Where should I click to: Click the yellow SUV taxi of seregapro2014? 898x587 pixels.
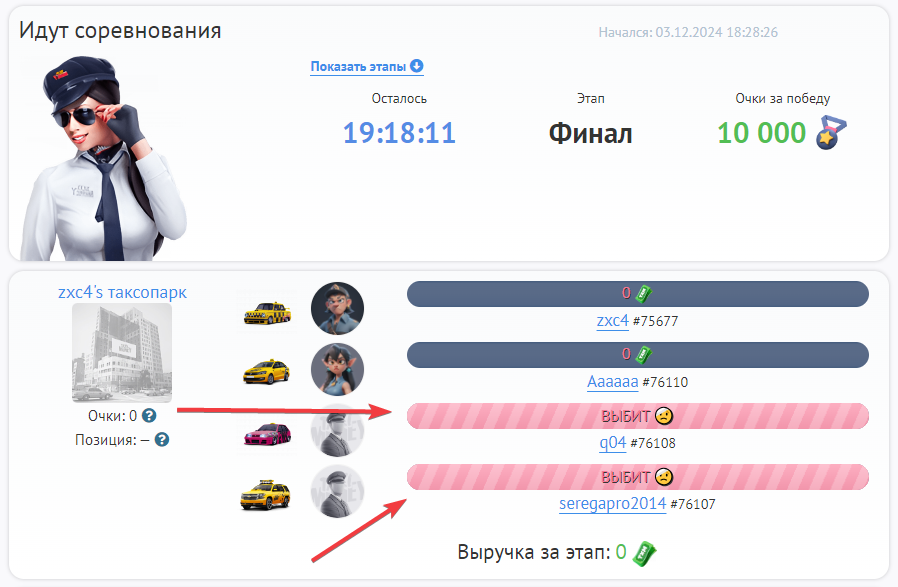[265, 495]
